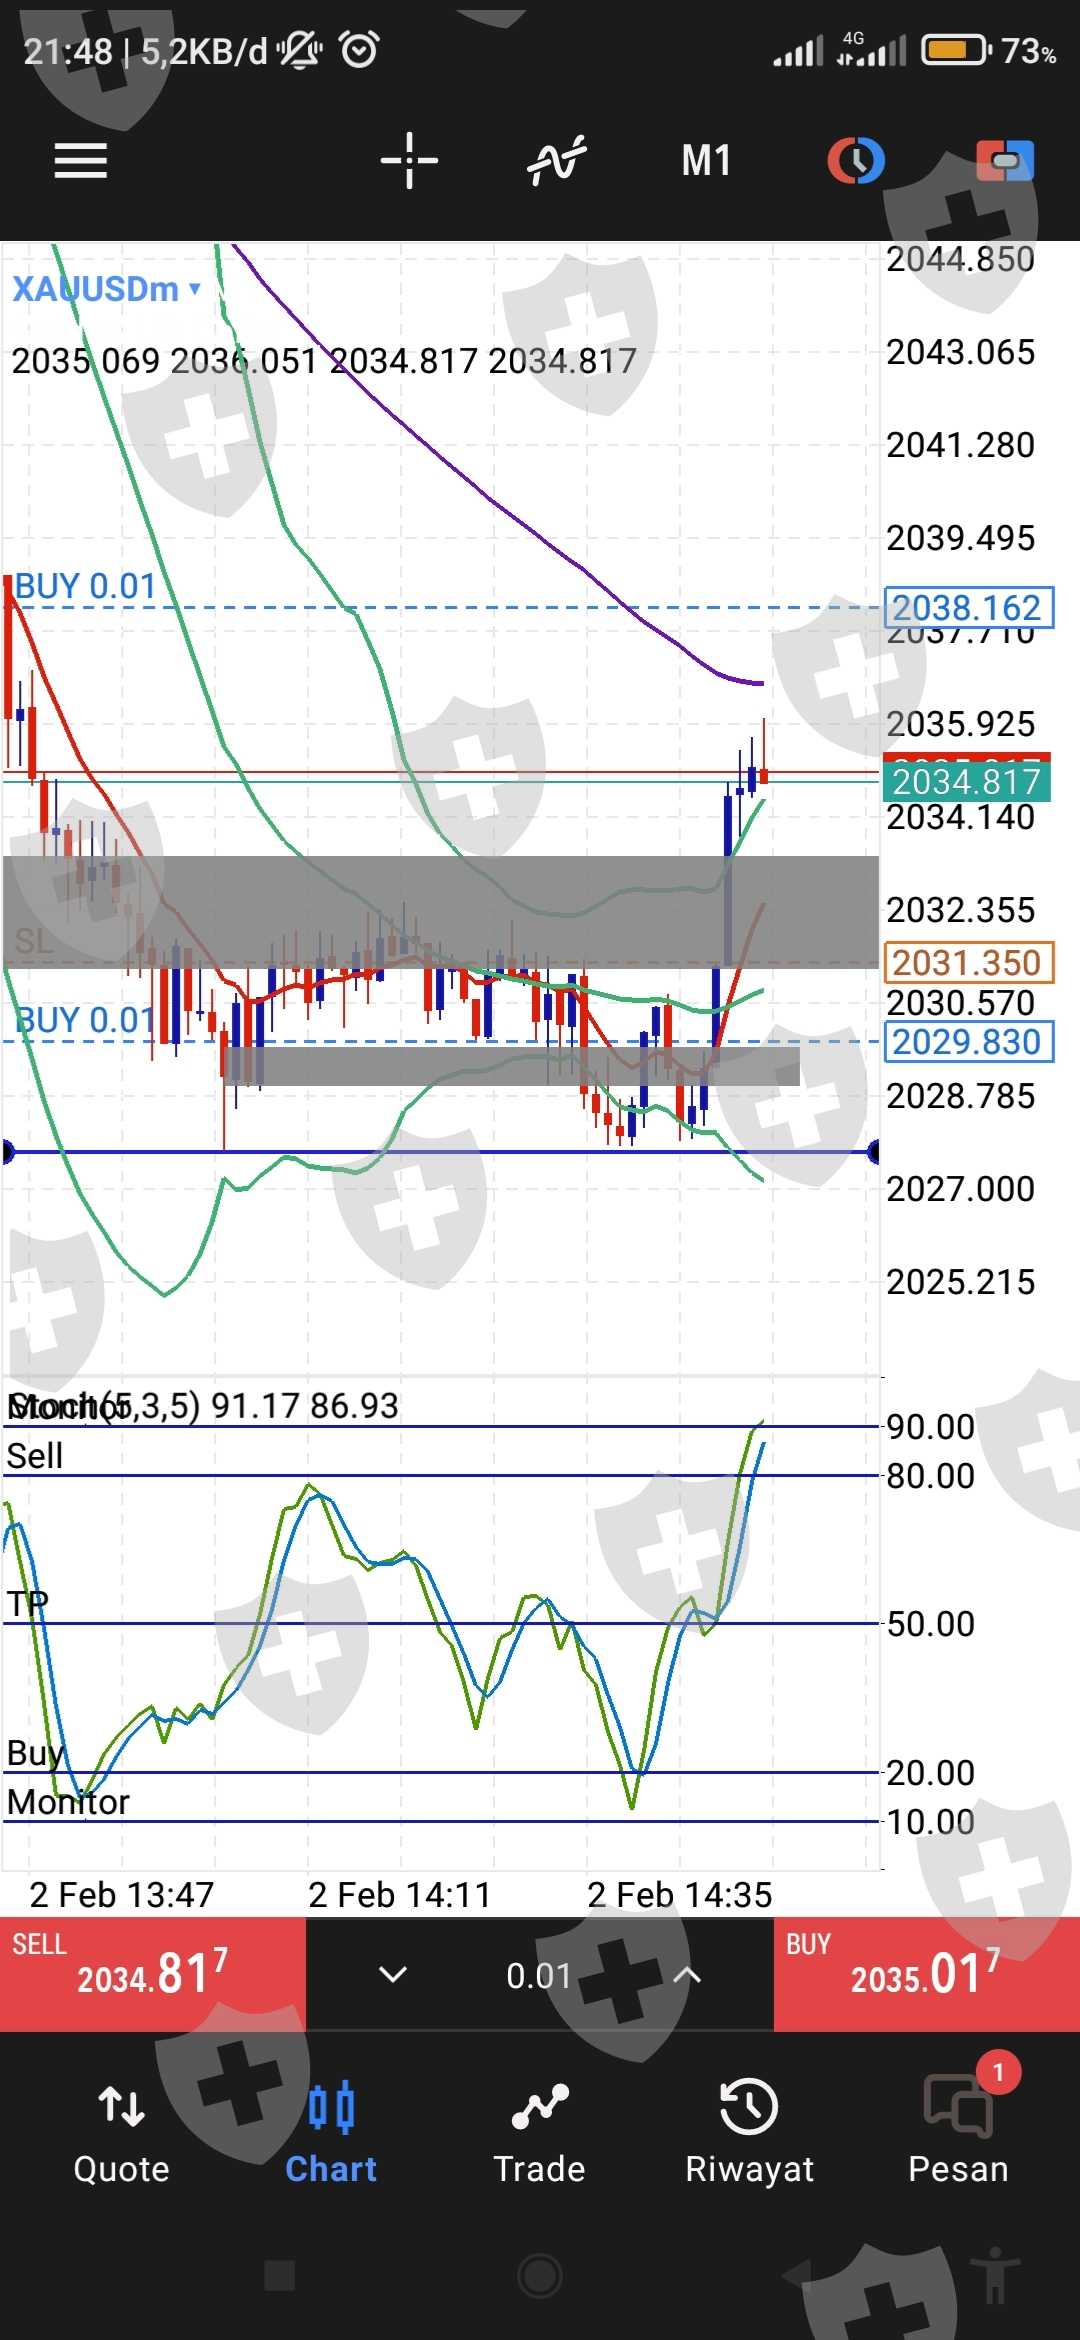Tap the Android home navigation button
This screenshot has width=1080, height=2340.
point(540,2276)
